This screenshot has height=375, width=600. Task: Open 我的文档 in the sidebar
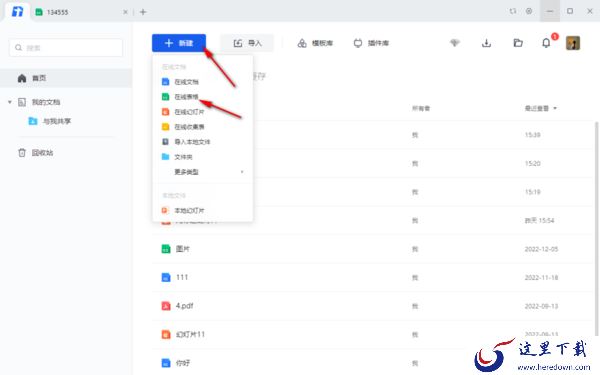(46, 102)
